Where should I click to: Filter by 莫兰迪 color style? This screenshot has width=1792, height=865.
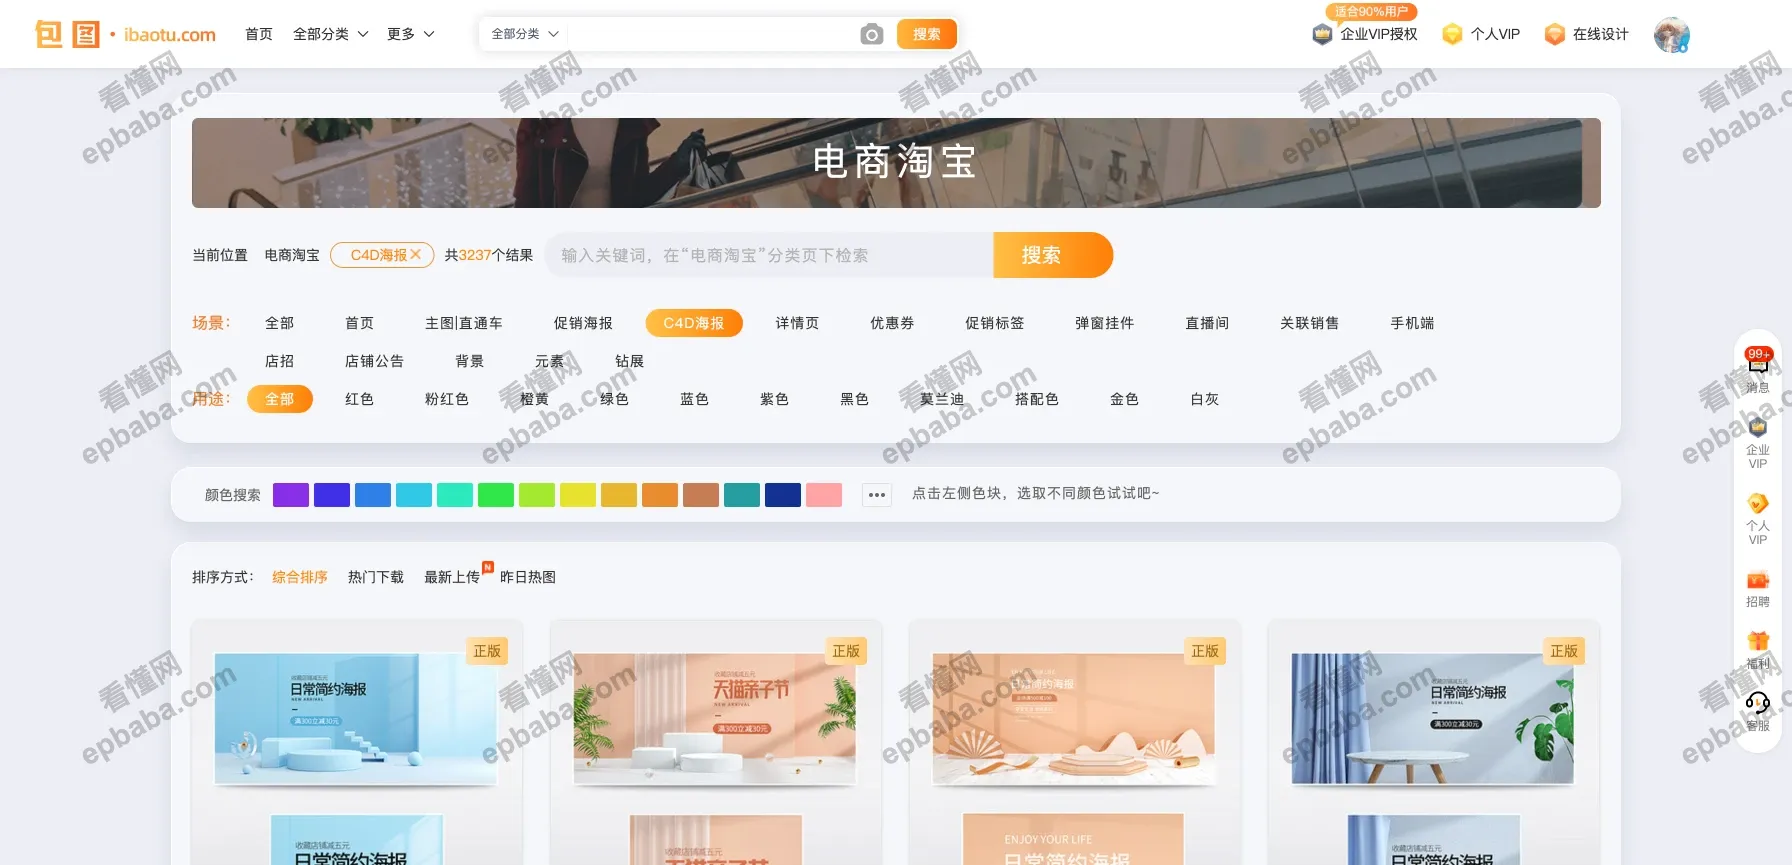pos(942,399)
